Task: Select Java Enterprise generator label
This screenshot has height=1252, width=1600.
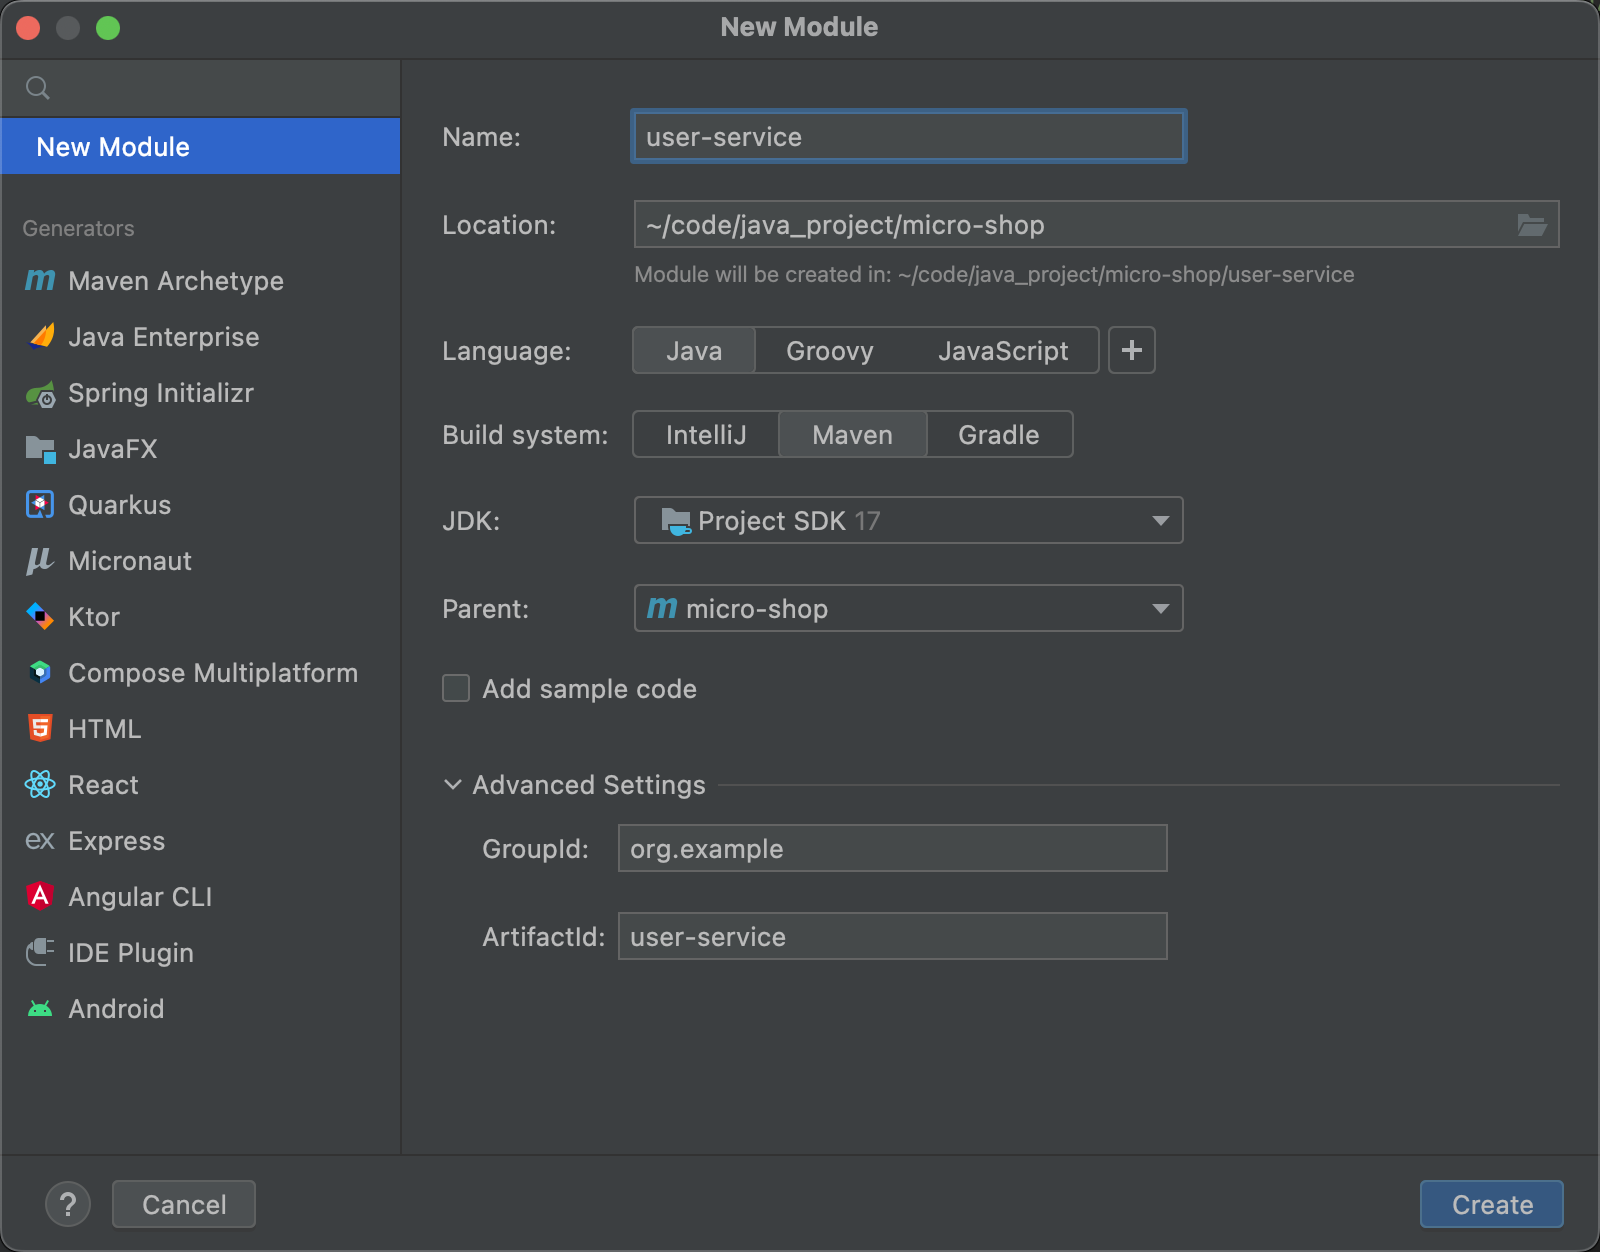Action: coord(164,337)
